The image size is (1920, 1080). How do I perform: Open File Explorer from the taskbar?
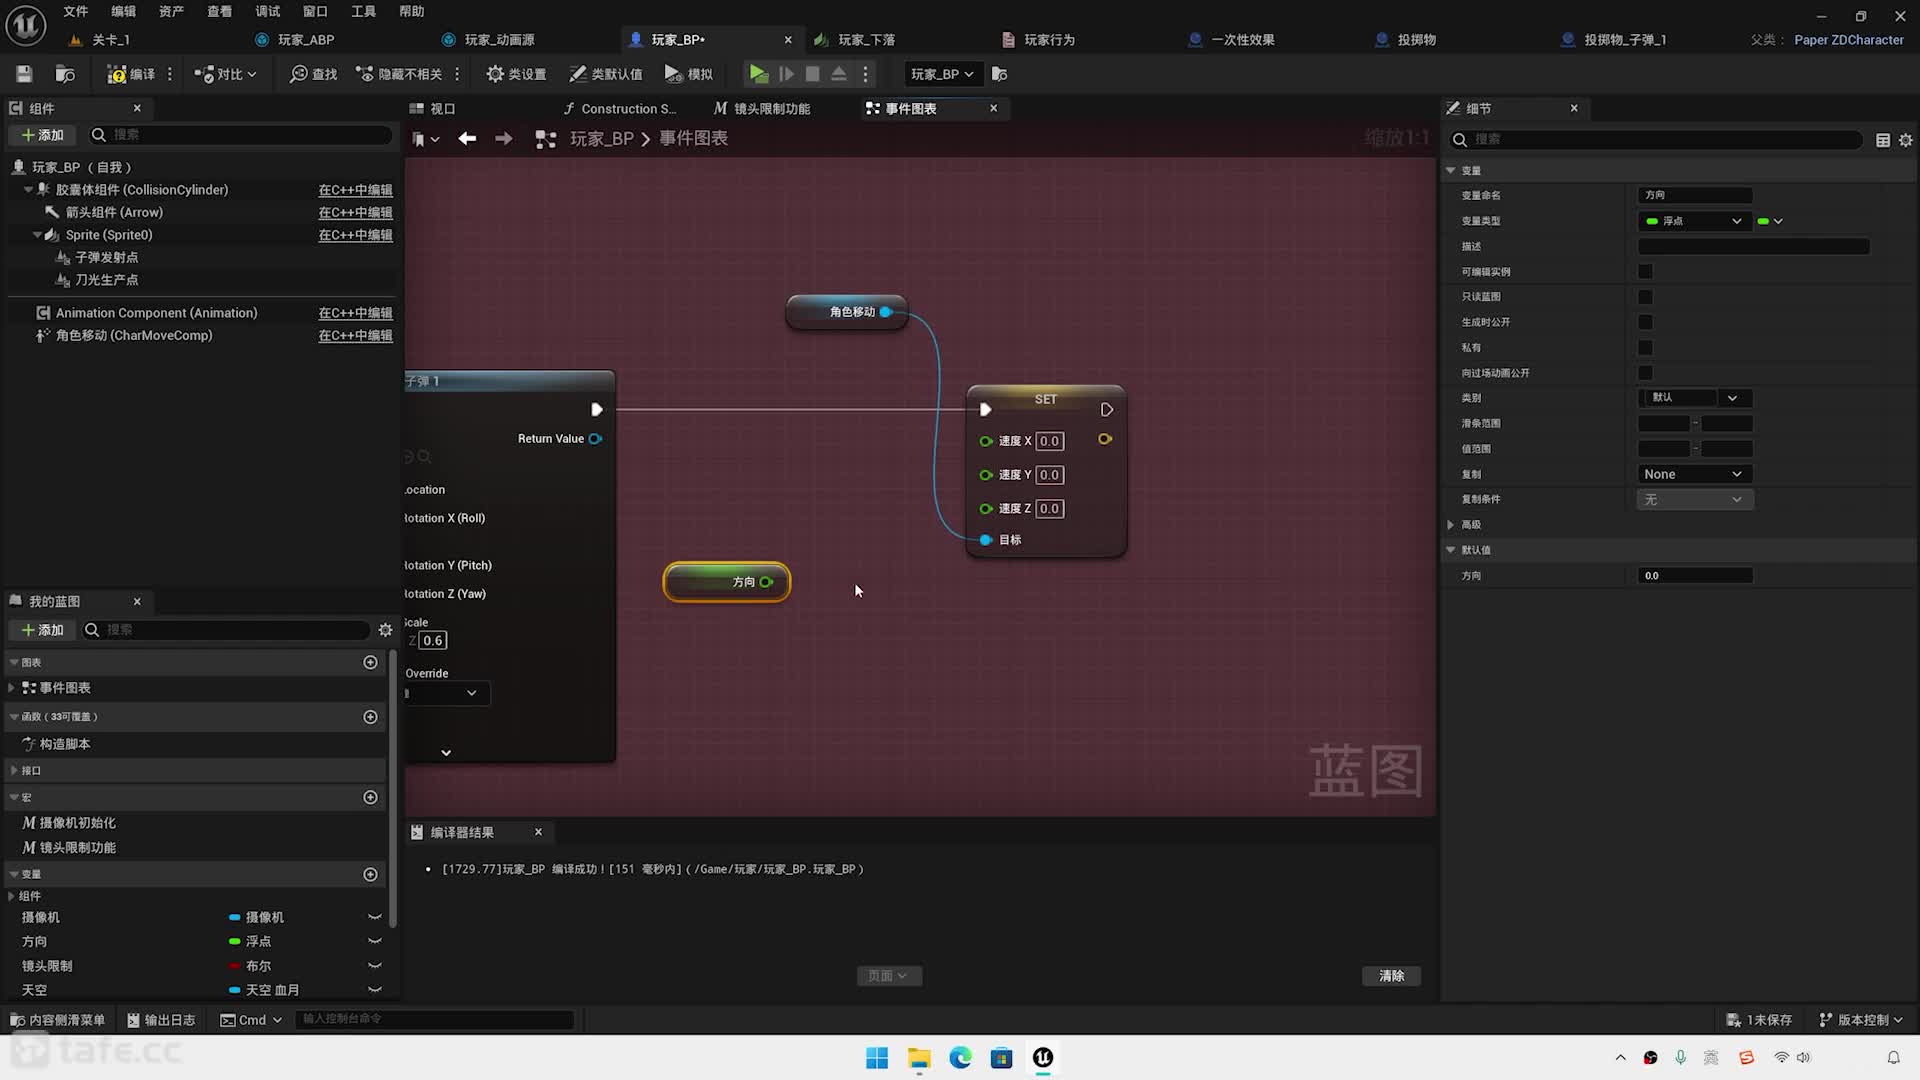[919, 1058]
